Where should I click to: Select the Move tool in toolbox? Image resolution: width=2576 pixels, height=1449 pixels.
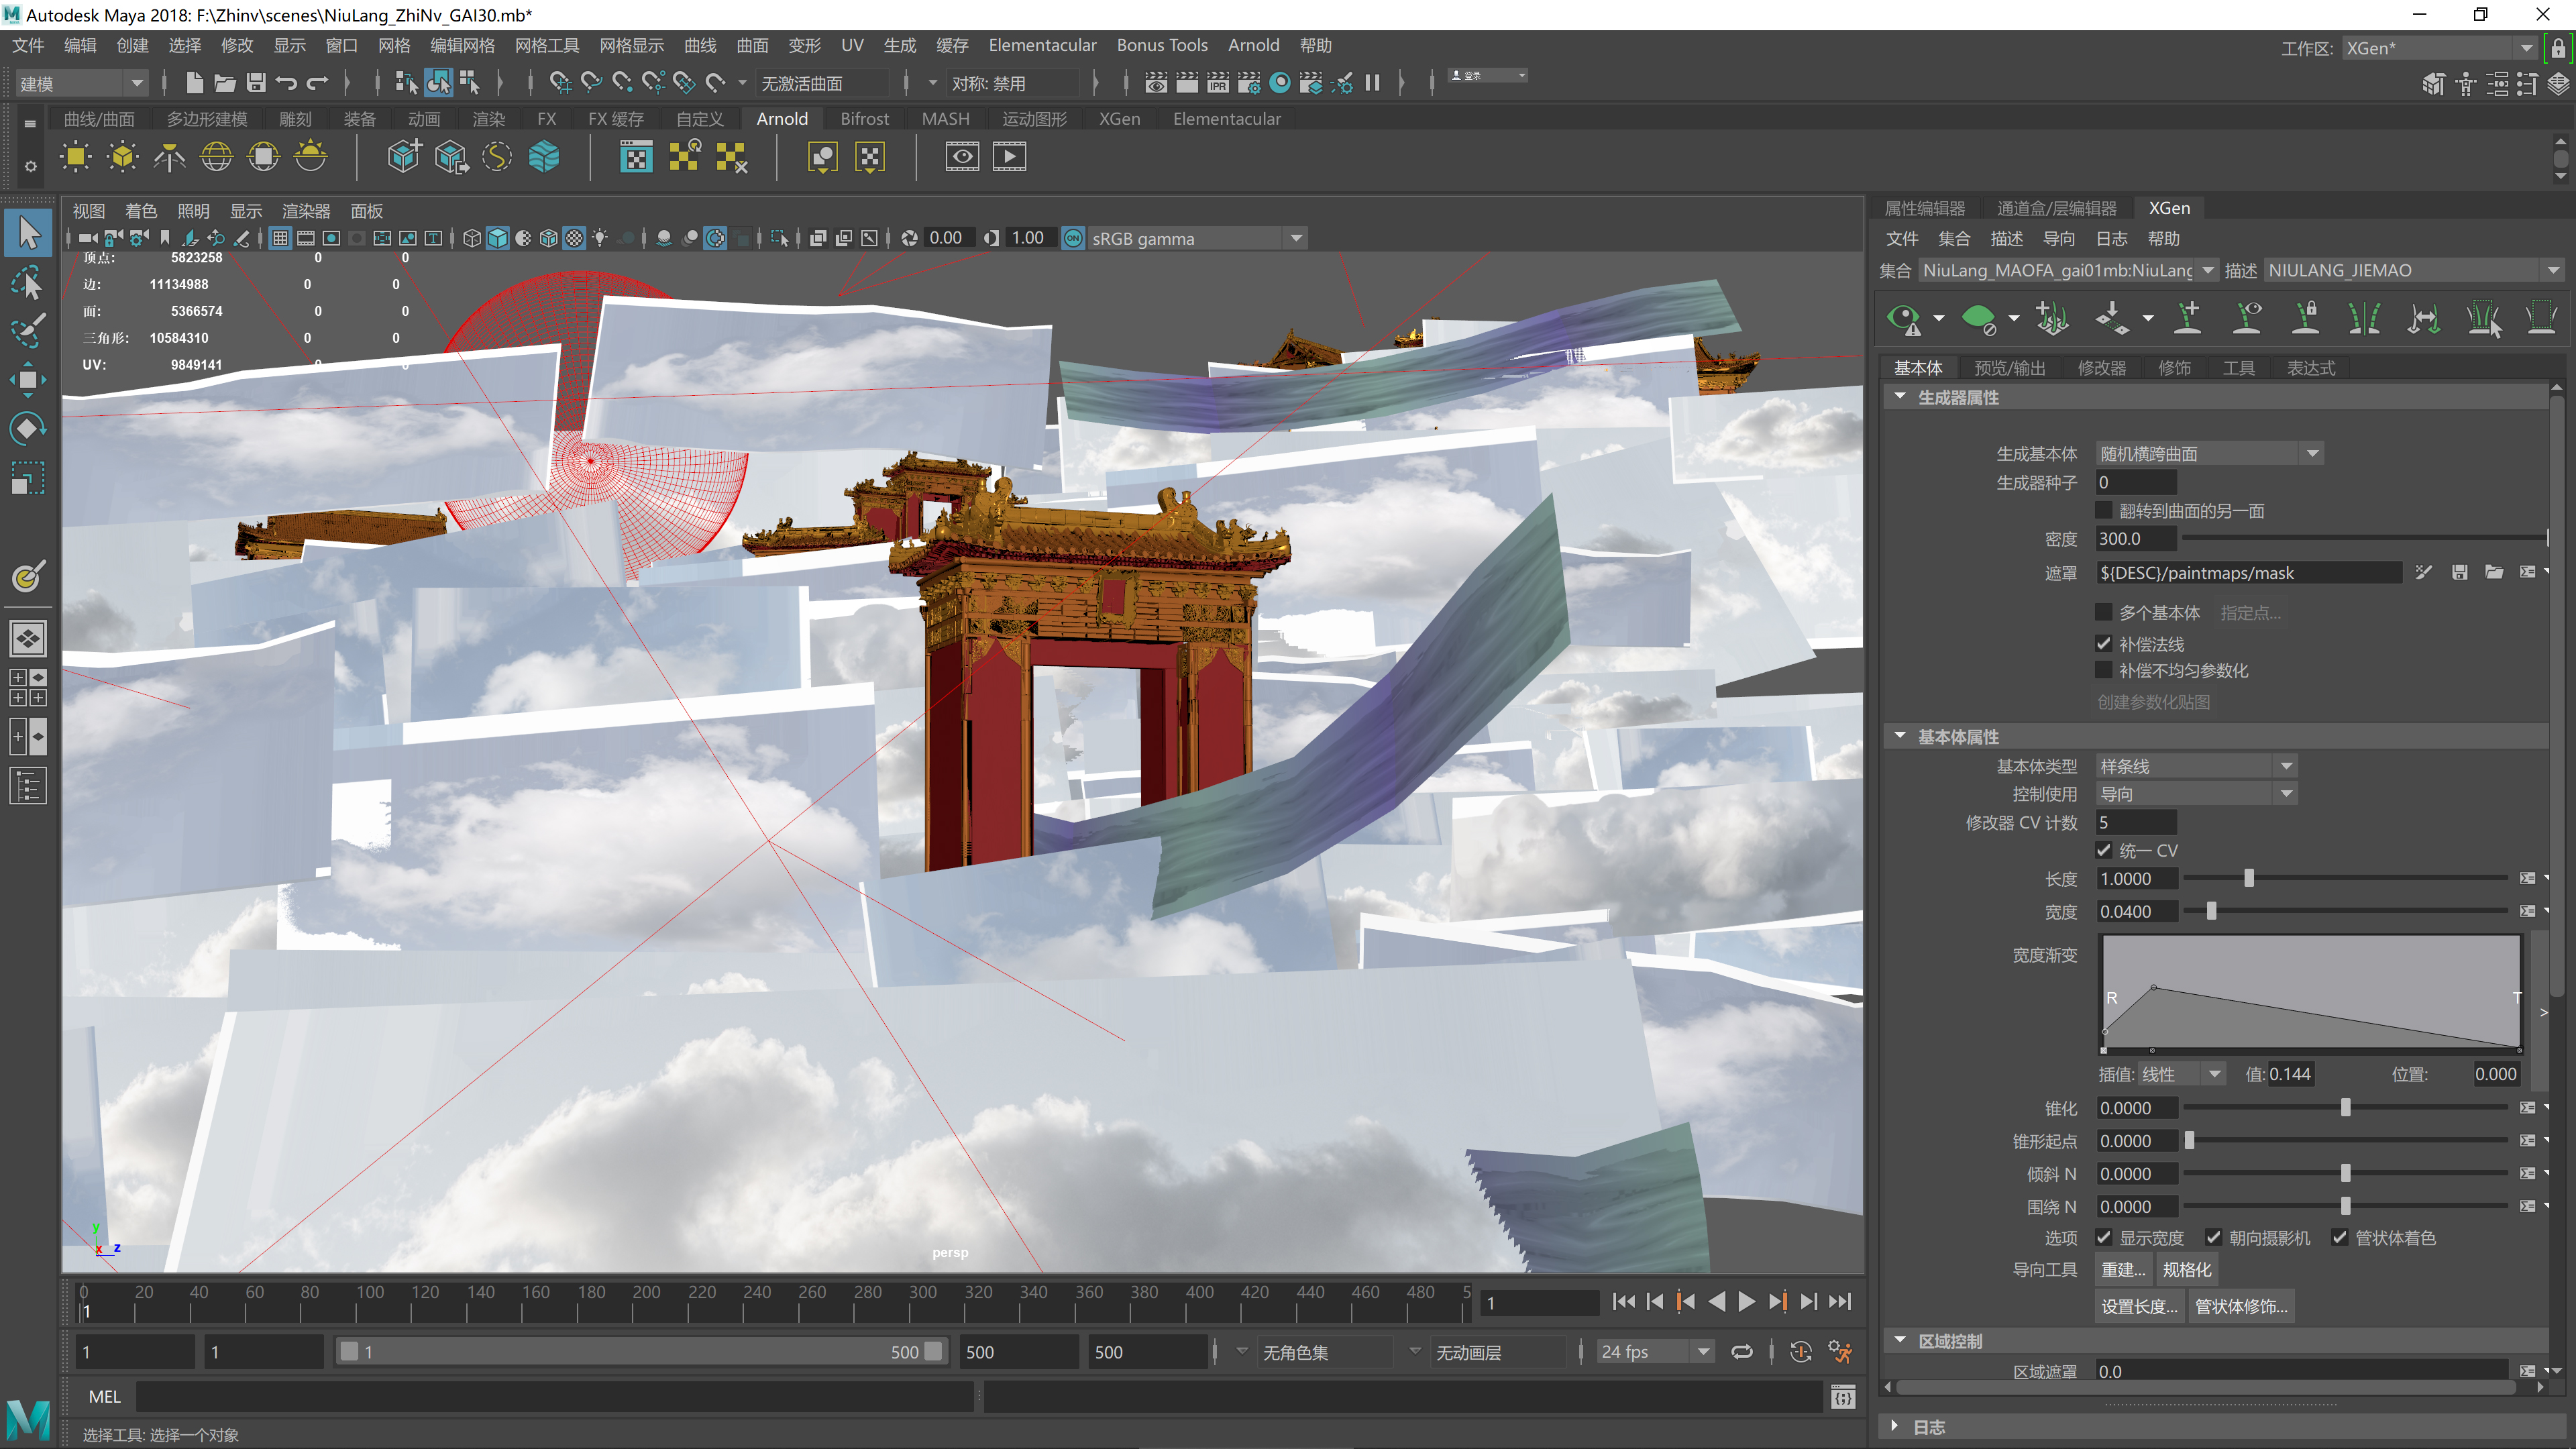[x=28, y=380]
